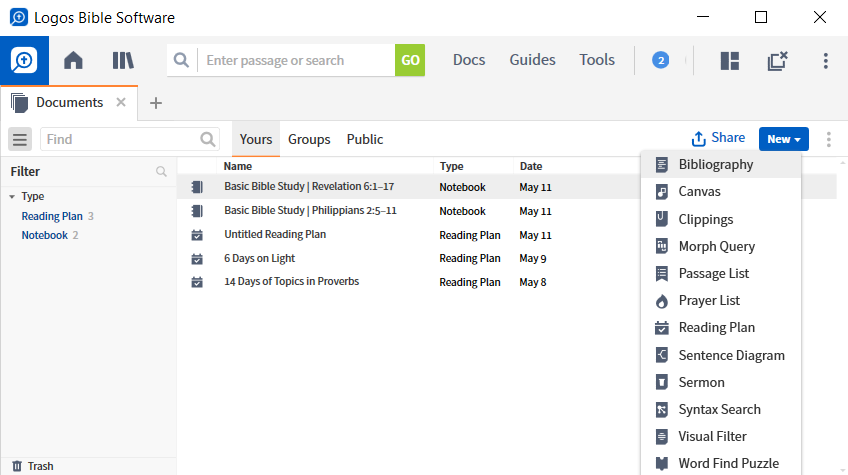Click the calendar icon for Untitled Reading Plan
848x475 pixels.
[x=197, y=235]
